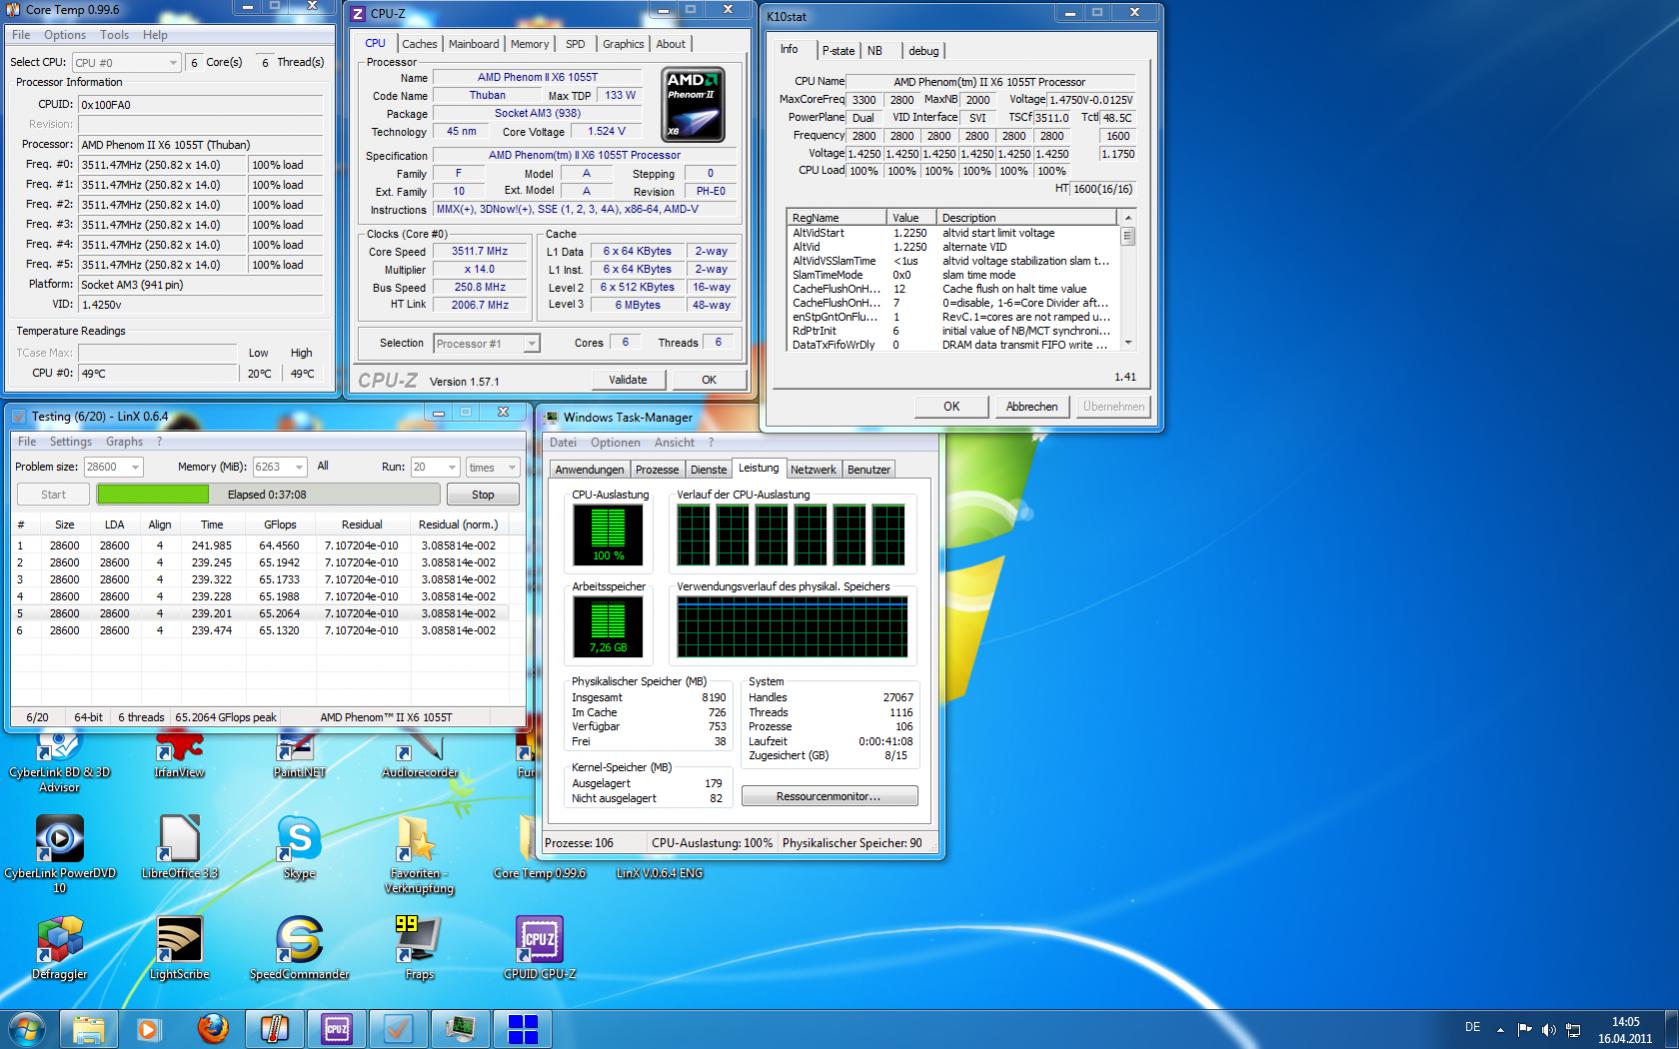Confirm K10stat with the OK button
Screen dimensions: 1679x1049
click(951, 407)
